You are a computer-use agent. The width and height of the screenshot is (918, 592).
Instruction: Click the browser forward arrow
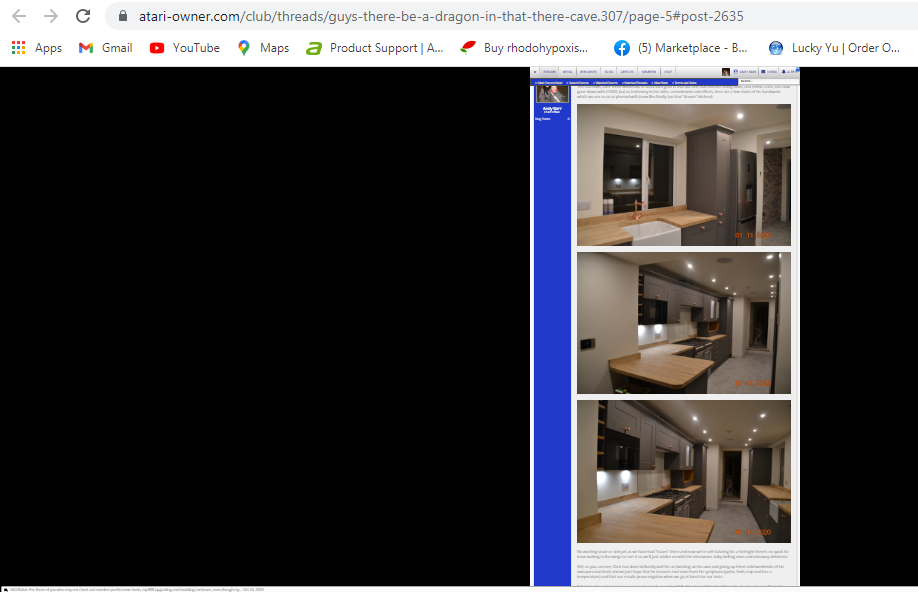click(x=51, y=16)
